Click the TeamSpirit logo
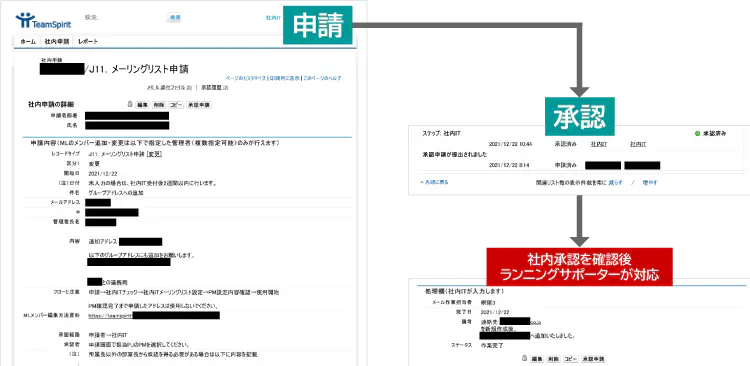Image resolution: width=750 pixels, height=366 pixels. pyautogui.click(x=43, y=21)
